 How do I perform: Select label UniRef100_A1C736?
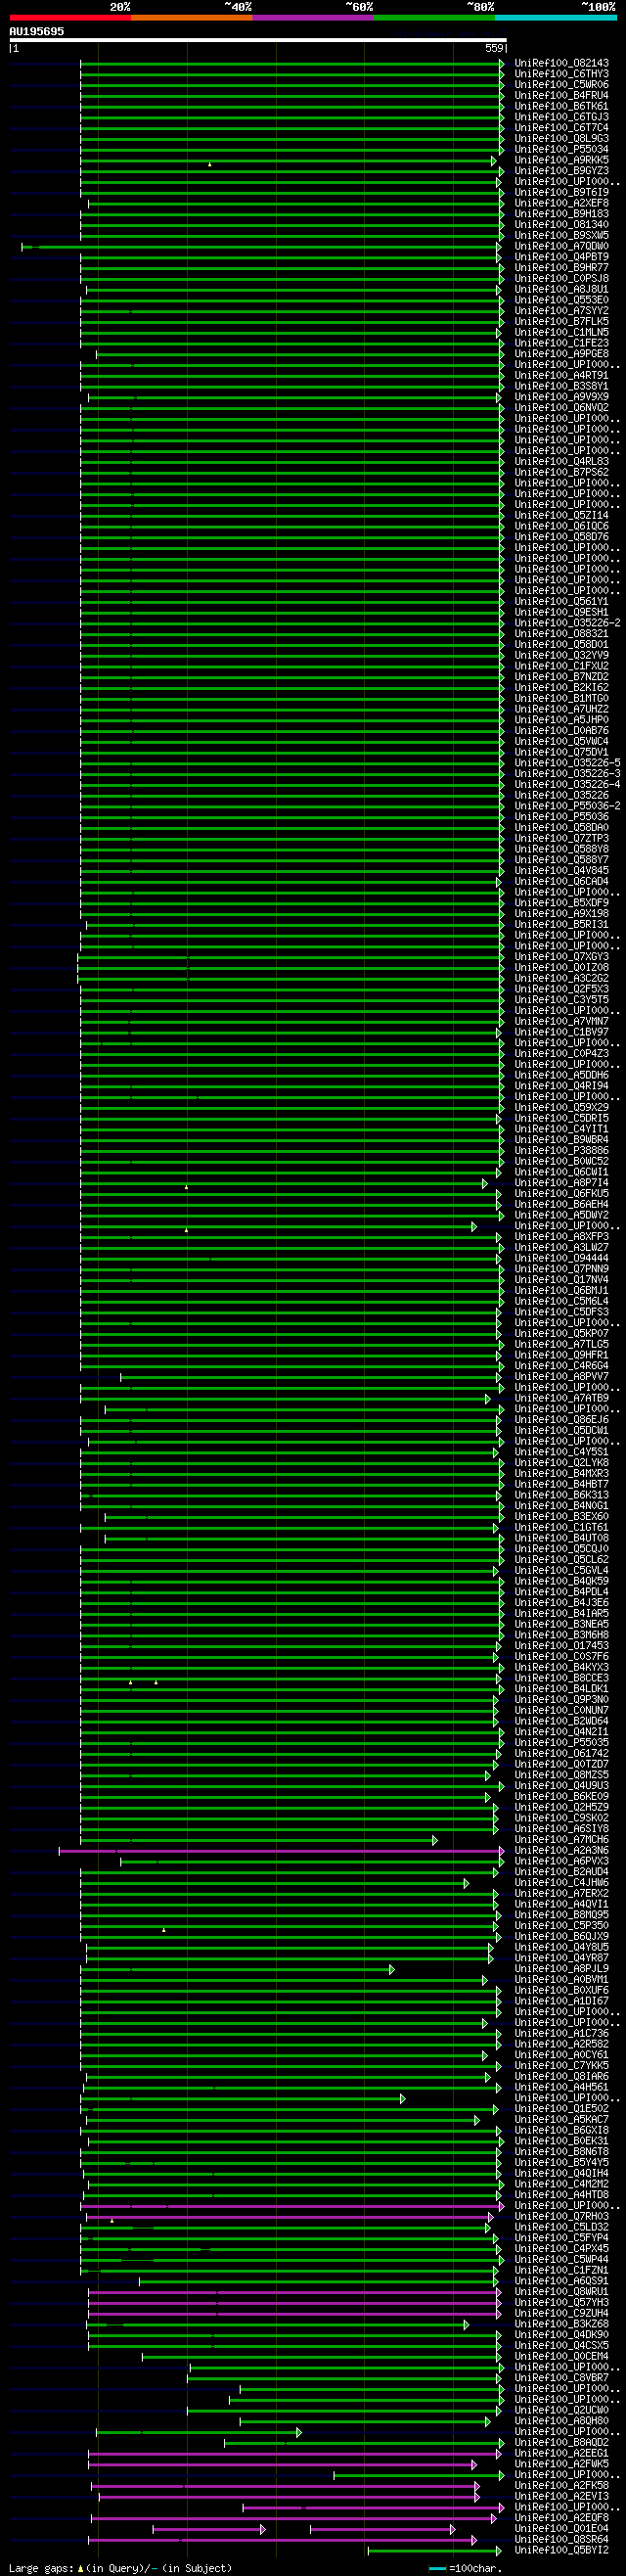click(562, 2035)
